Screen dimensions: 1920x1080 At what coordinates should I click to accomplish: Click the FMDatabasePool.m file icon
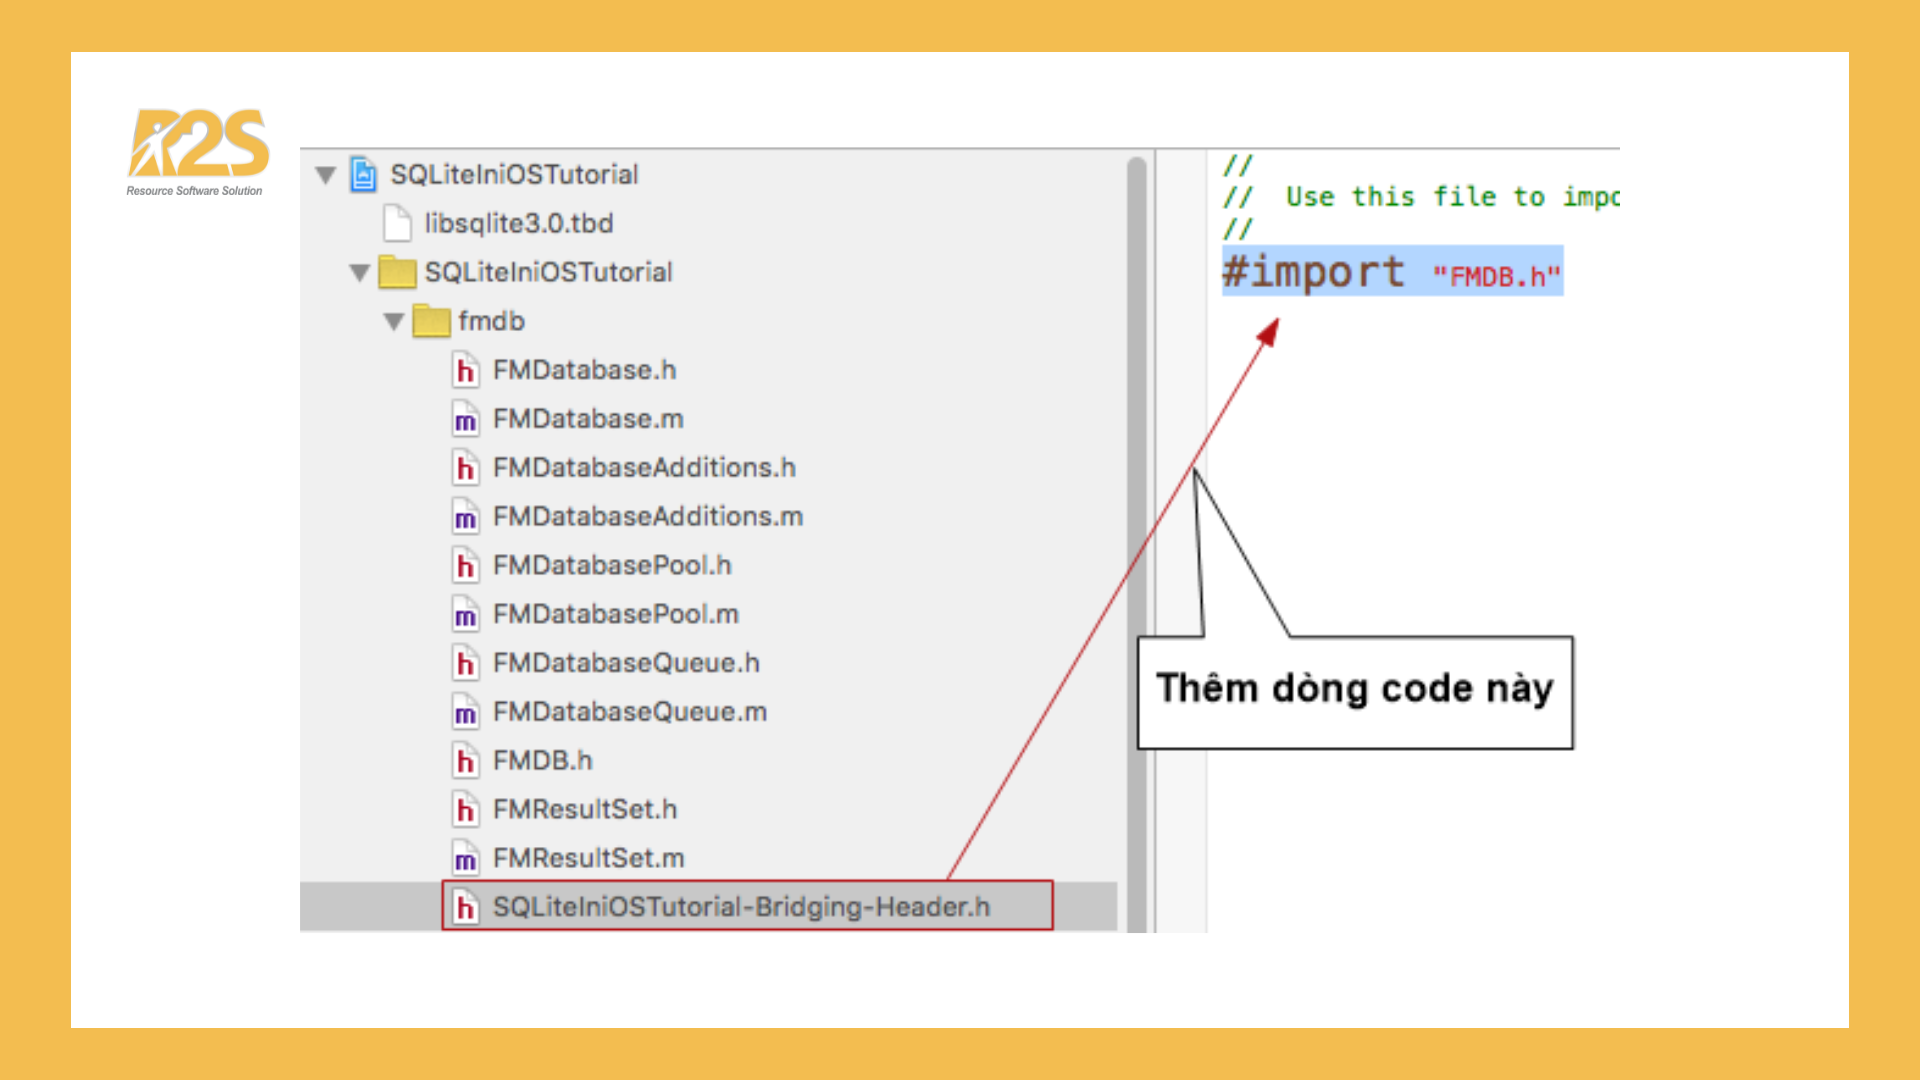tap(465, 614)
